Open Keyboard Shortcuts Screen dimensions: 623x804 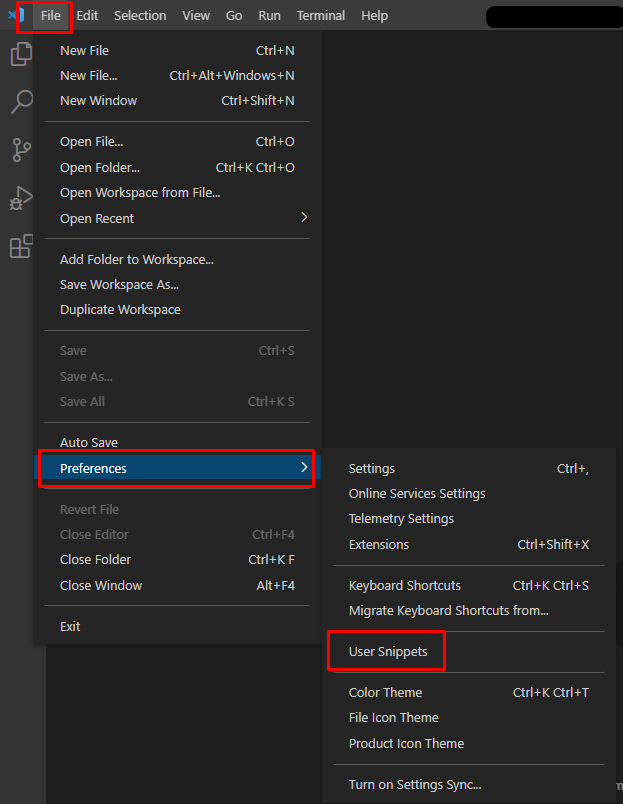tap(469, 586)
